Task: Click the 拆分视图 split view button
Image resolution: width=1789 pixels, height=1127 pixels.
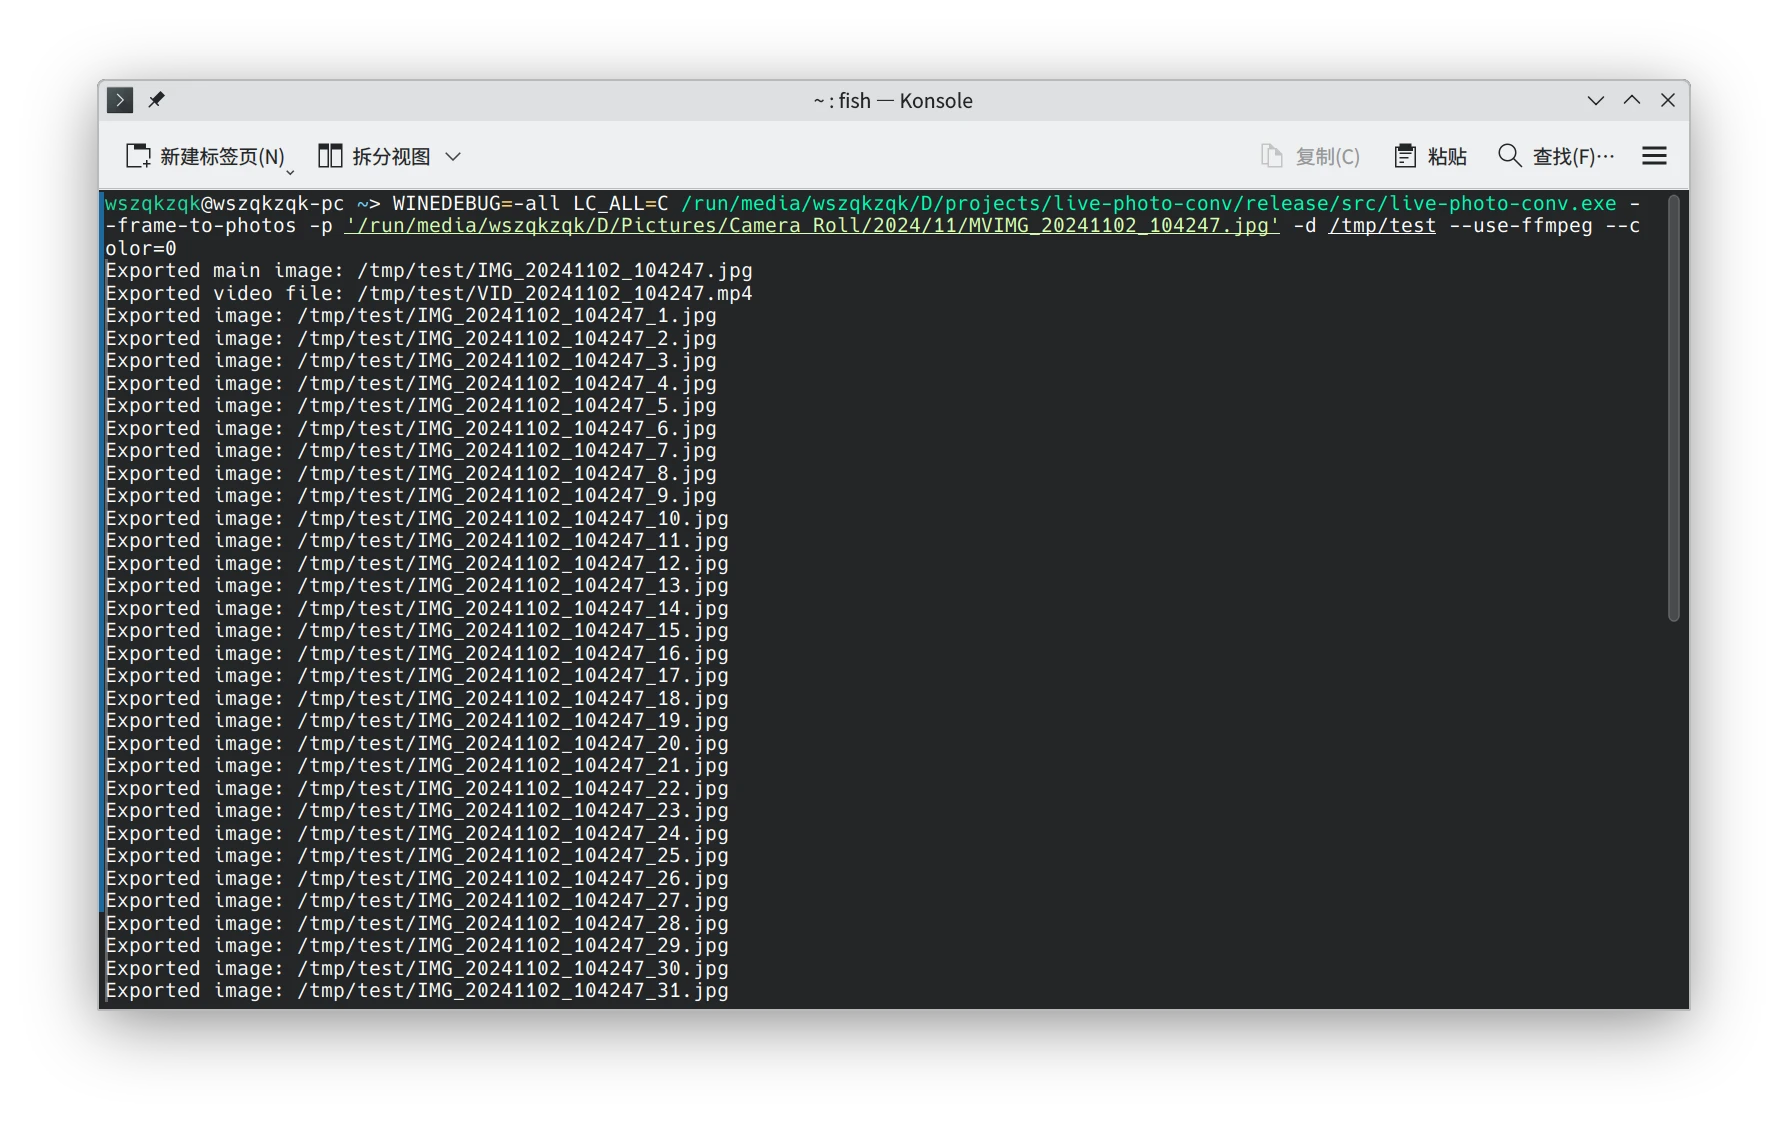Action: tap(374, 156)
